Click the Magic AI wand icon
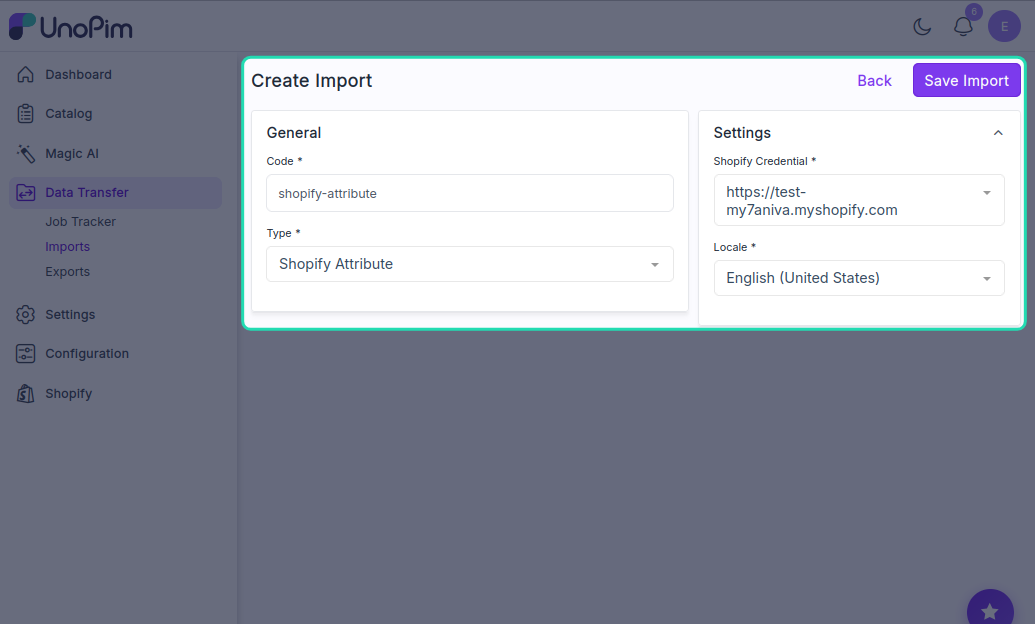 point(25,153)
